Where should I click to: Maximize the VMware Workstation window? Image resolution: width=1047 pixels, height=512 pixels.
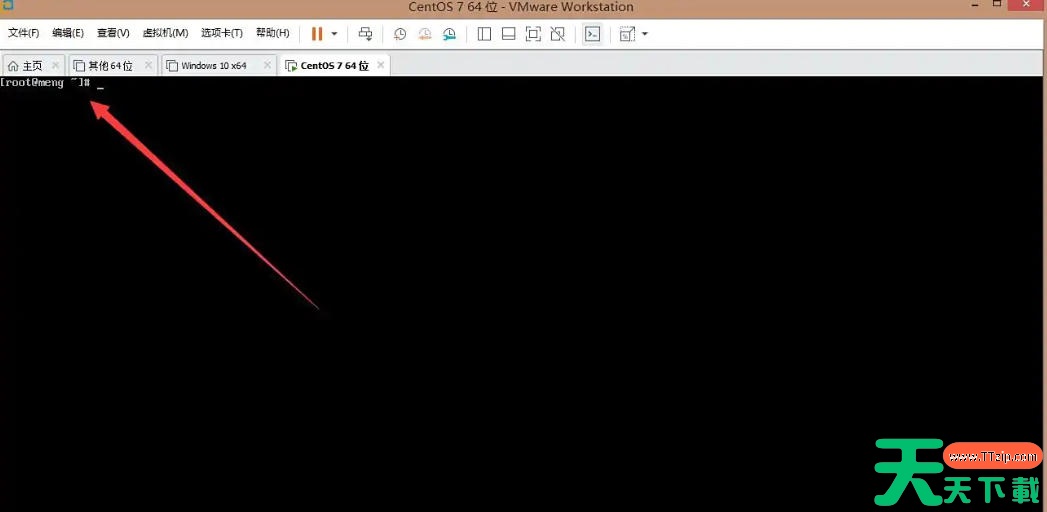point(998,5)
